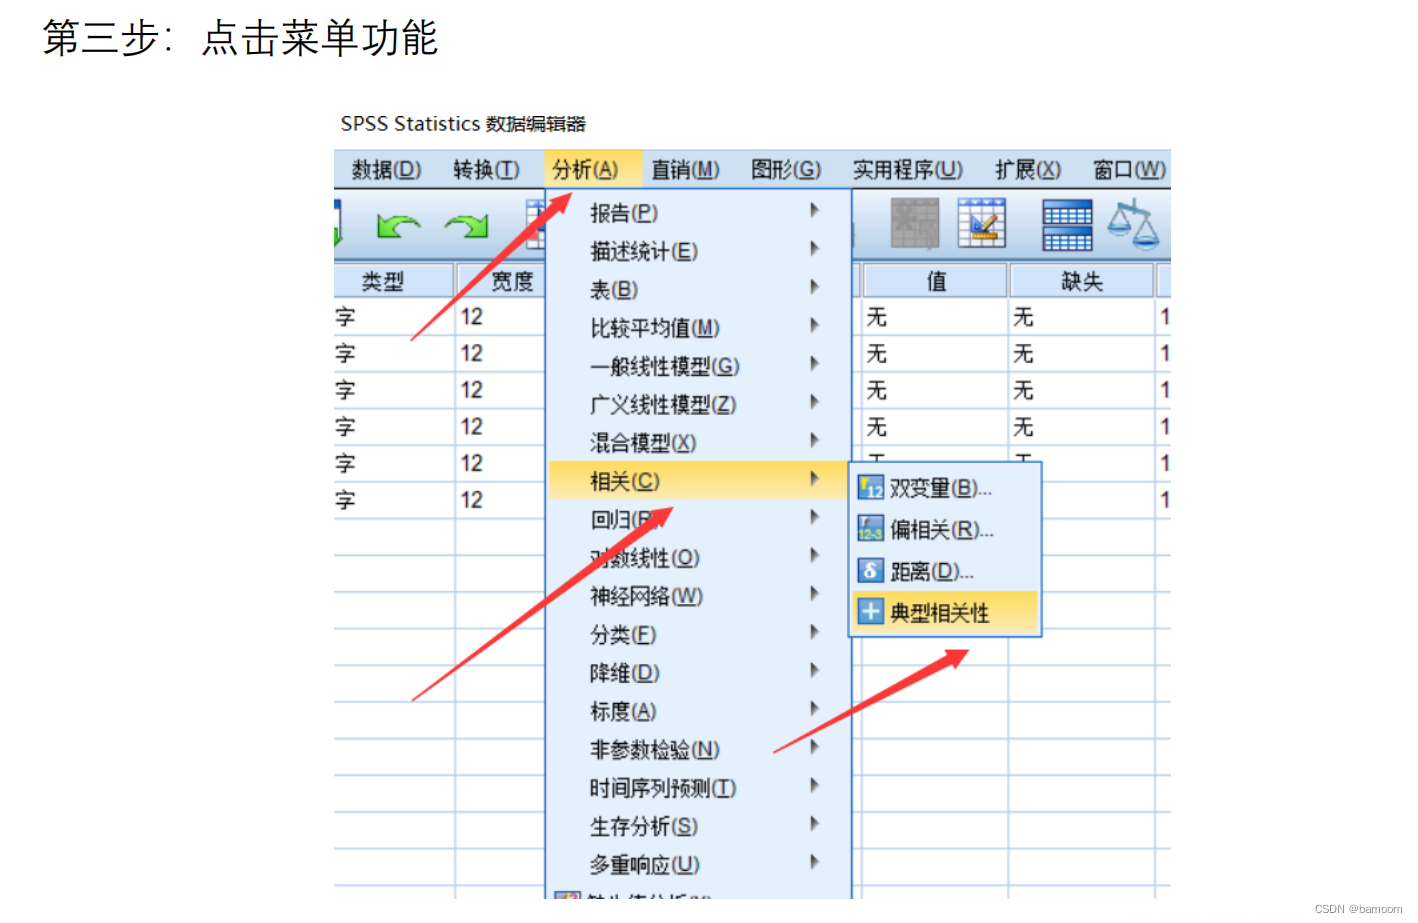Click the green Redo arrow icon
1418x923 pixels.
coord(466,226)
